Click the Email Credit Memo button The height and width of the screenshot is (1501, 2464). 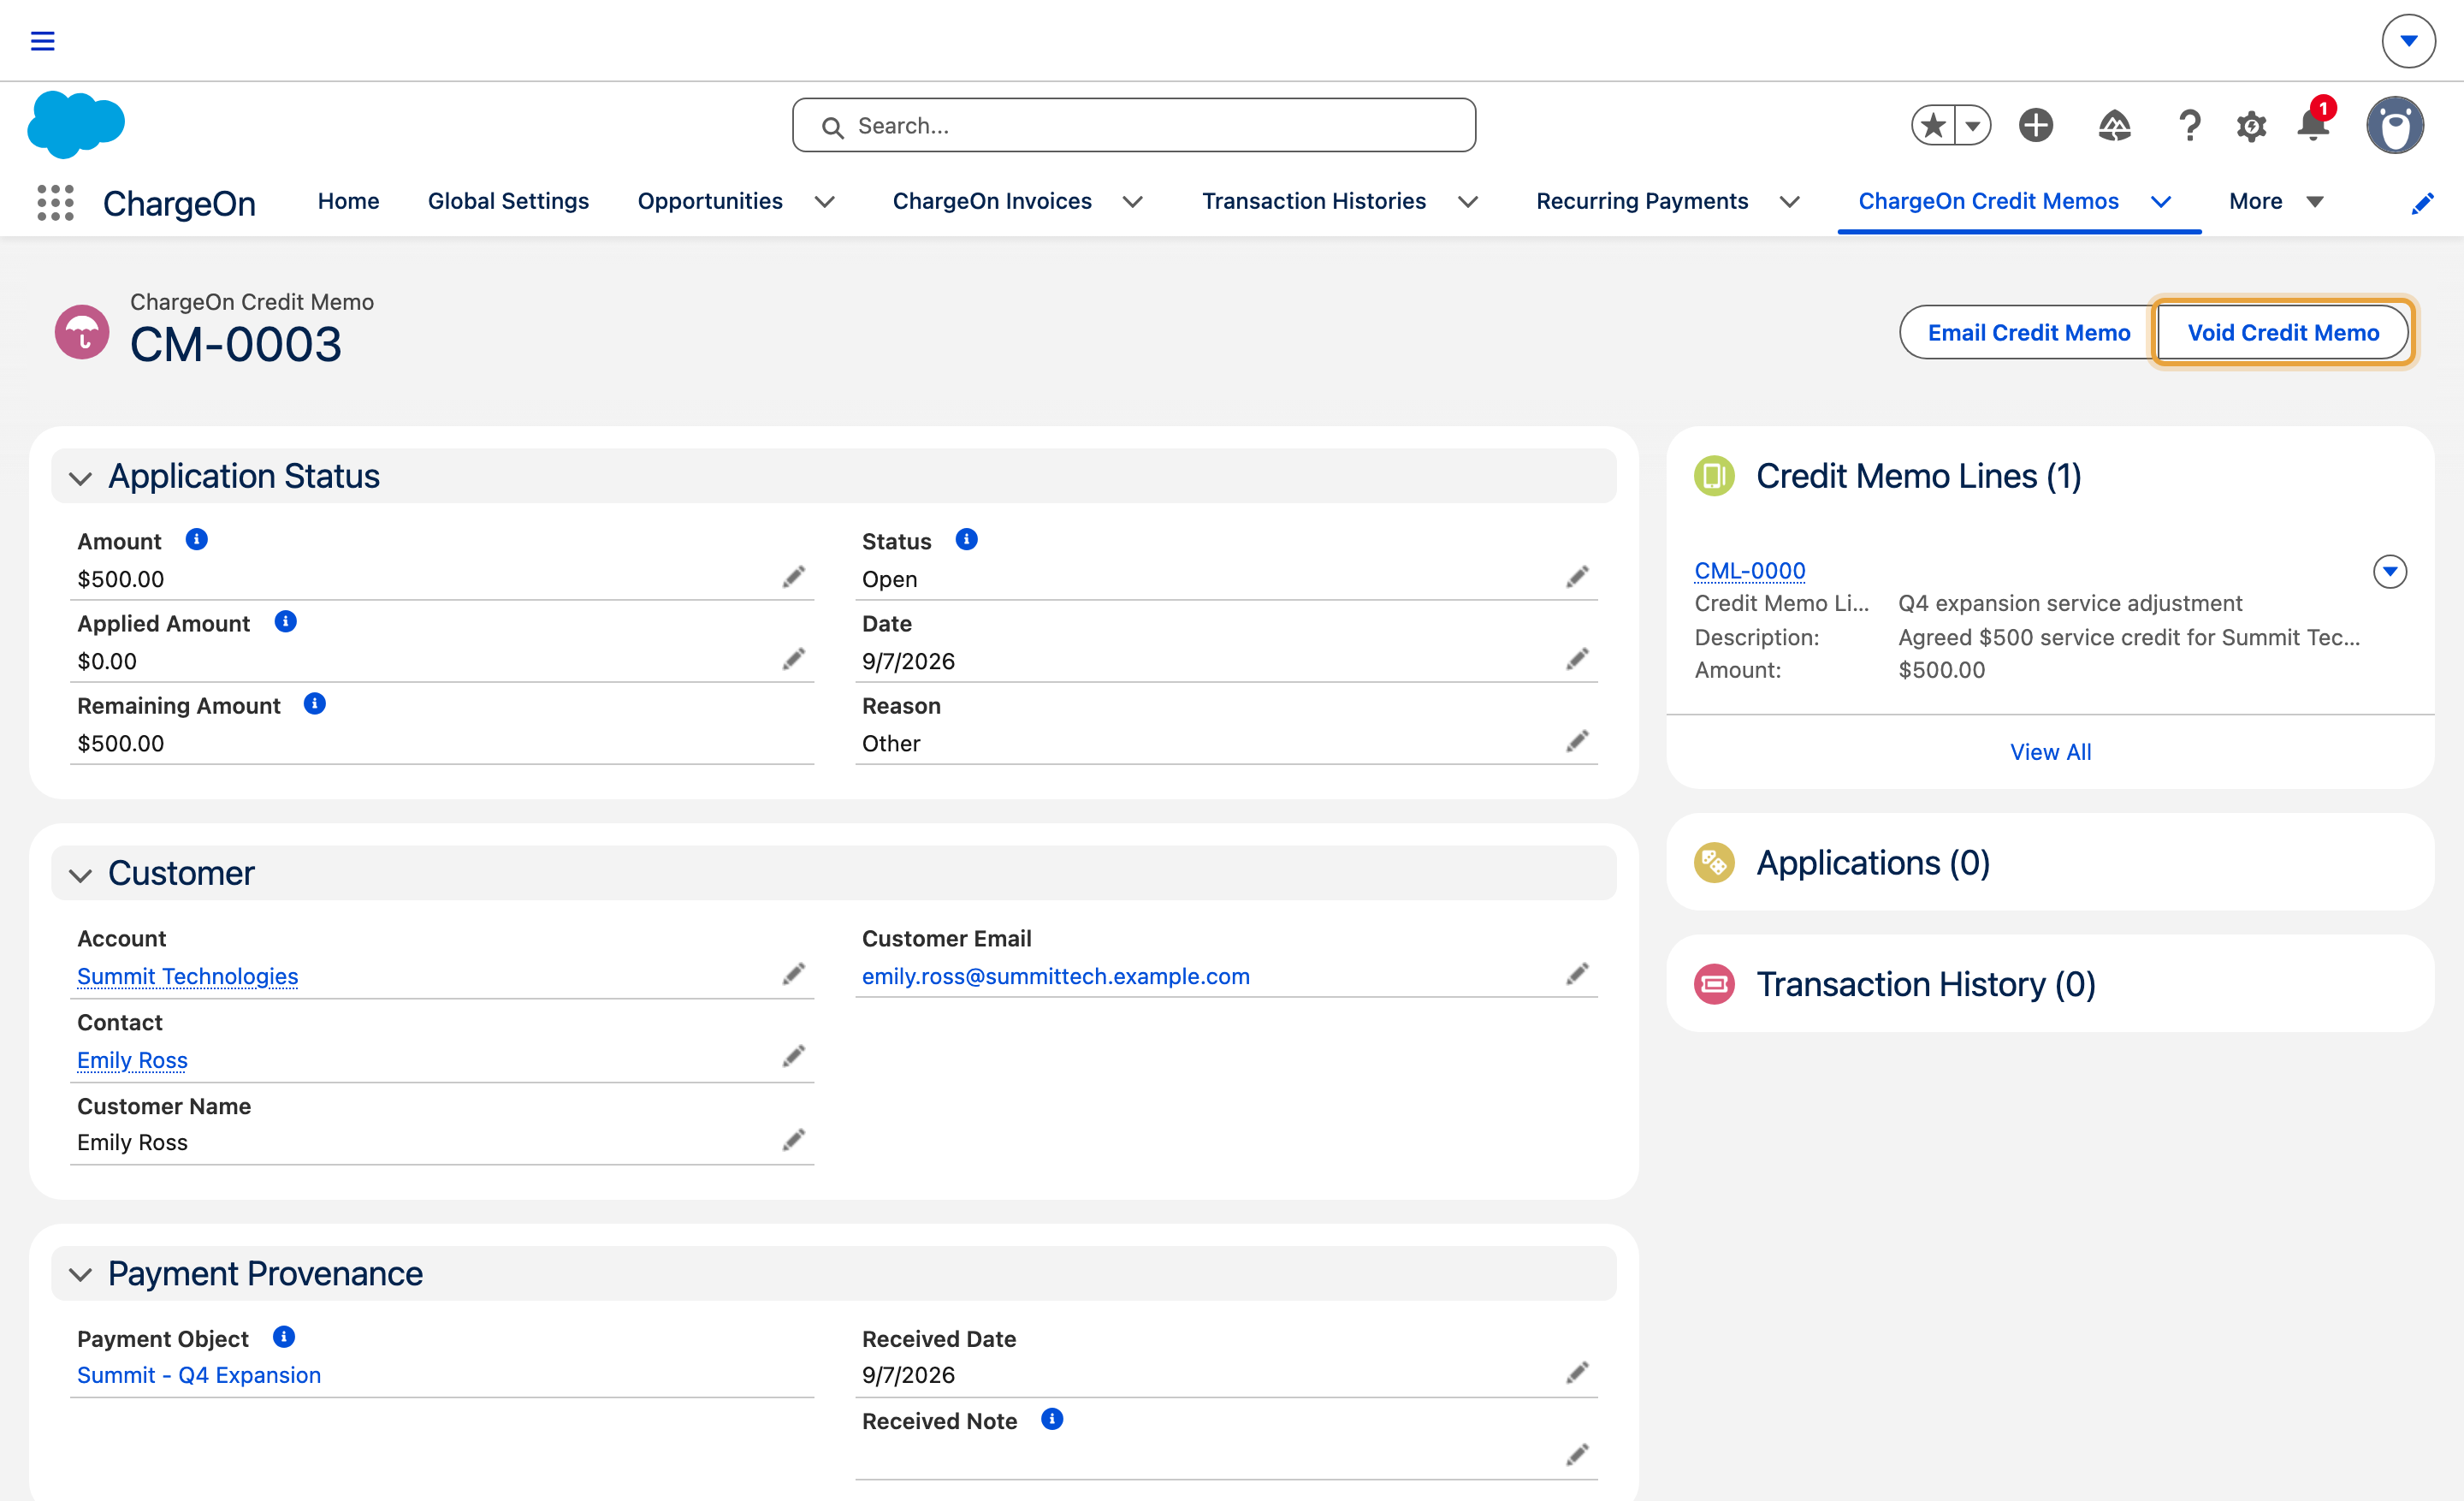2028,333
